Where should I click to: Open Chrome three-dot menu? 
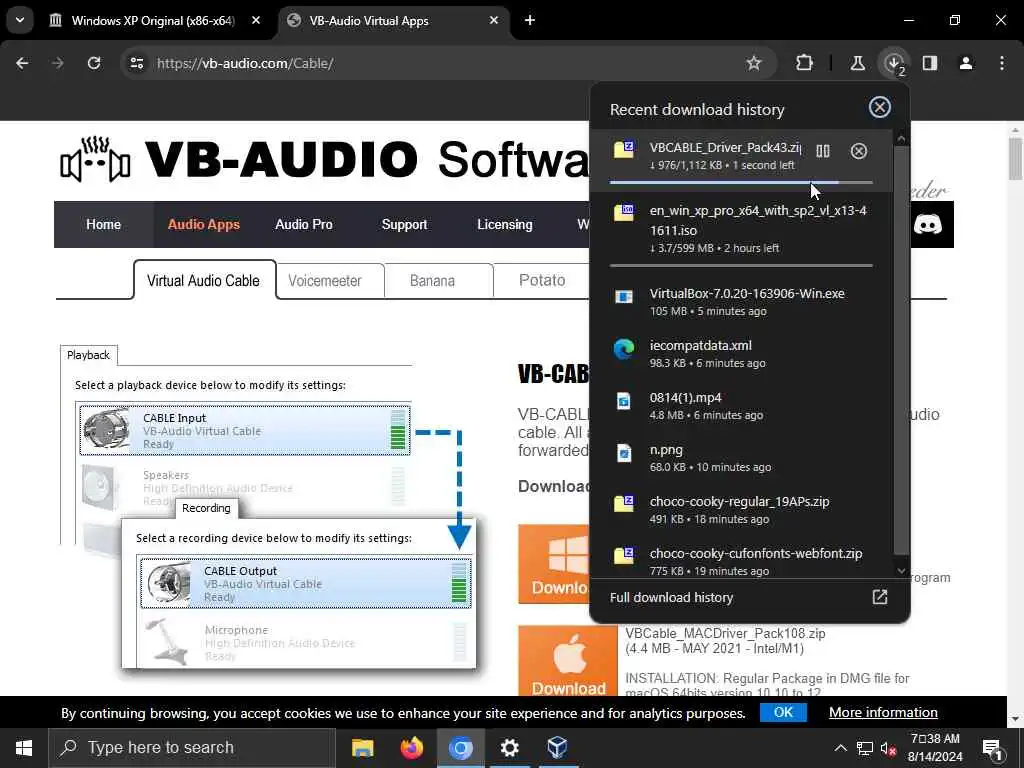[1002, 63]
